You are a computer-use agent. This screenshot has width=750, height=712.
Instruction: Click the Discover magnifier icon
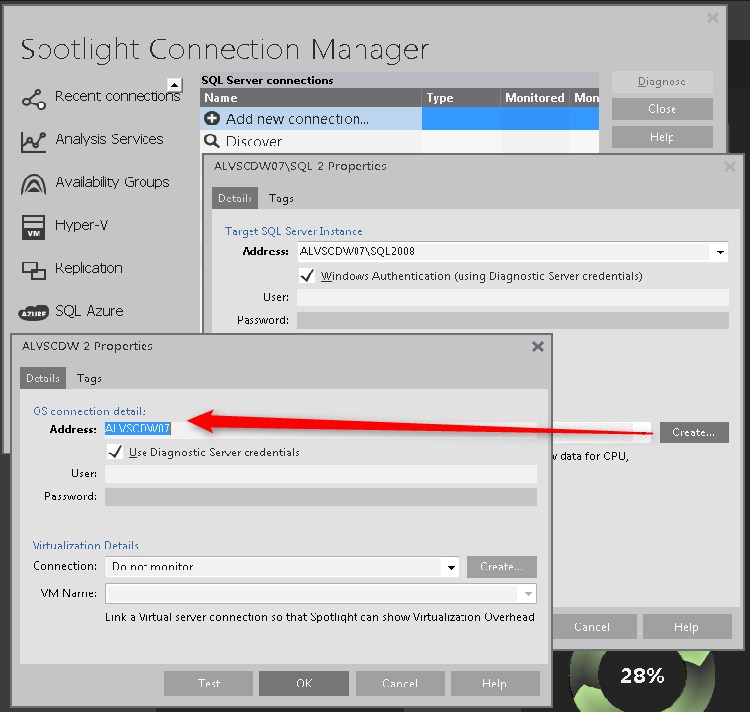pyautogui.click(x=212, y=142)
